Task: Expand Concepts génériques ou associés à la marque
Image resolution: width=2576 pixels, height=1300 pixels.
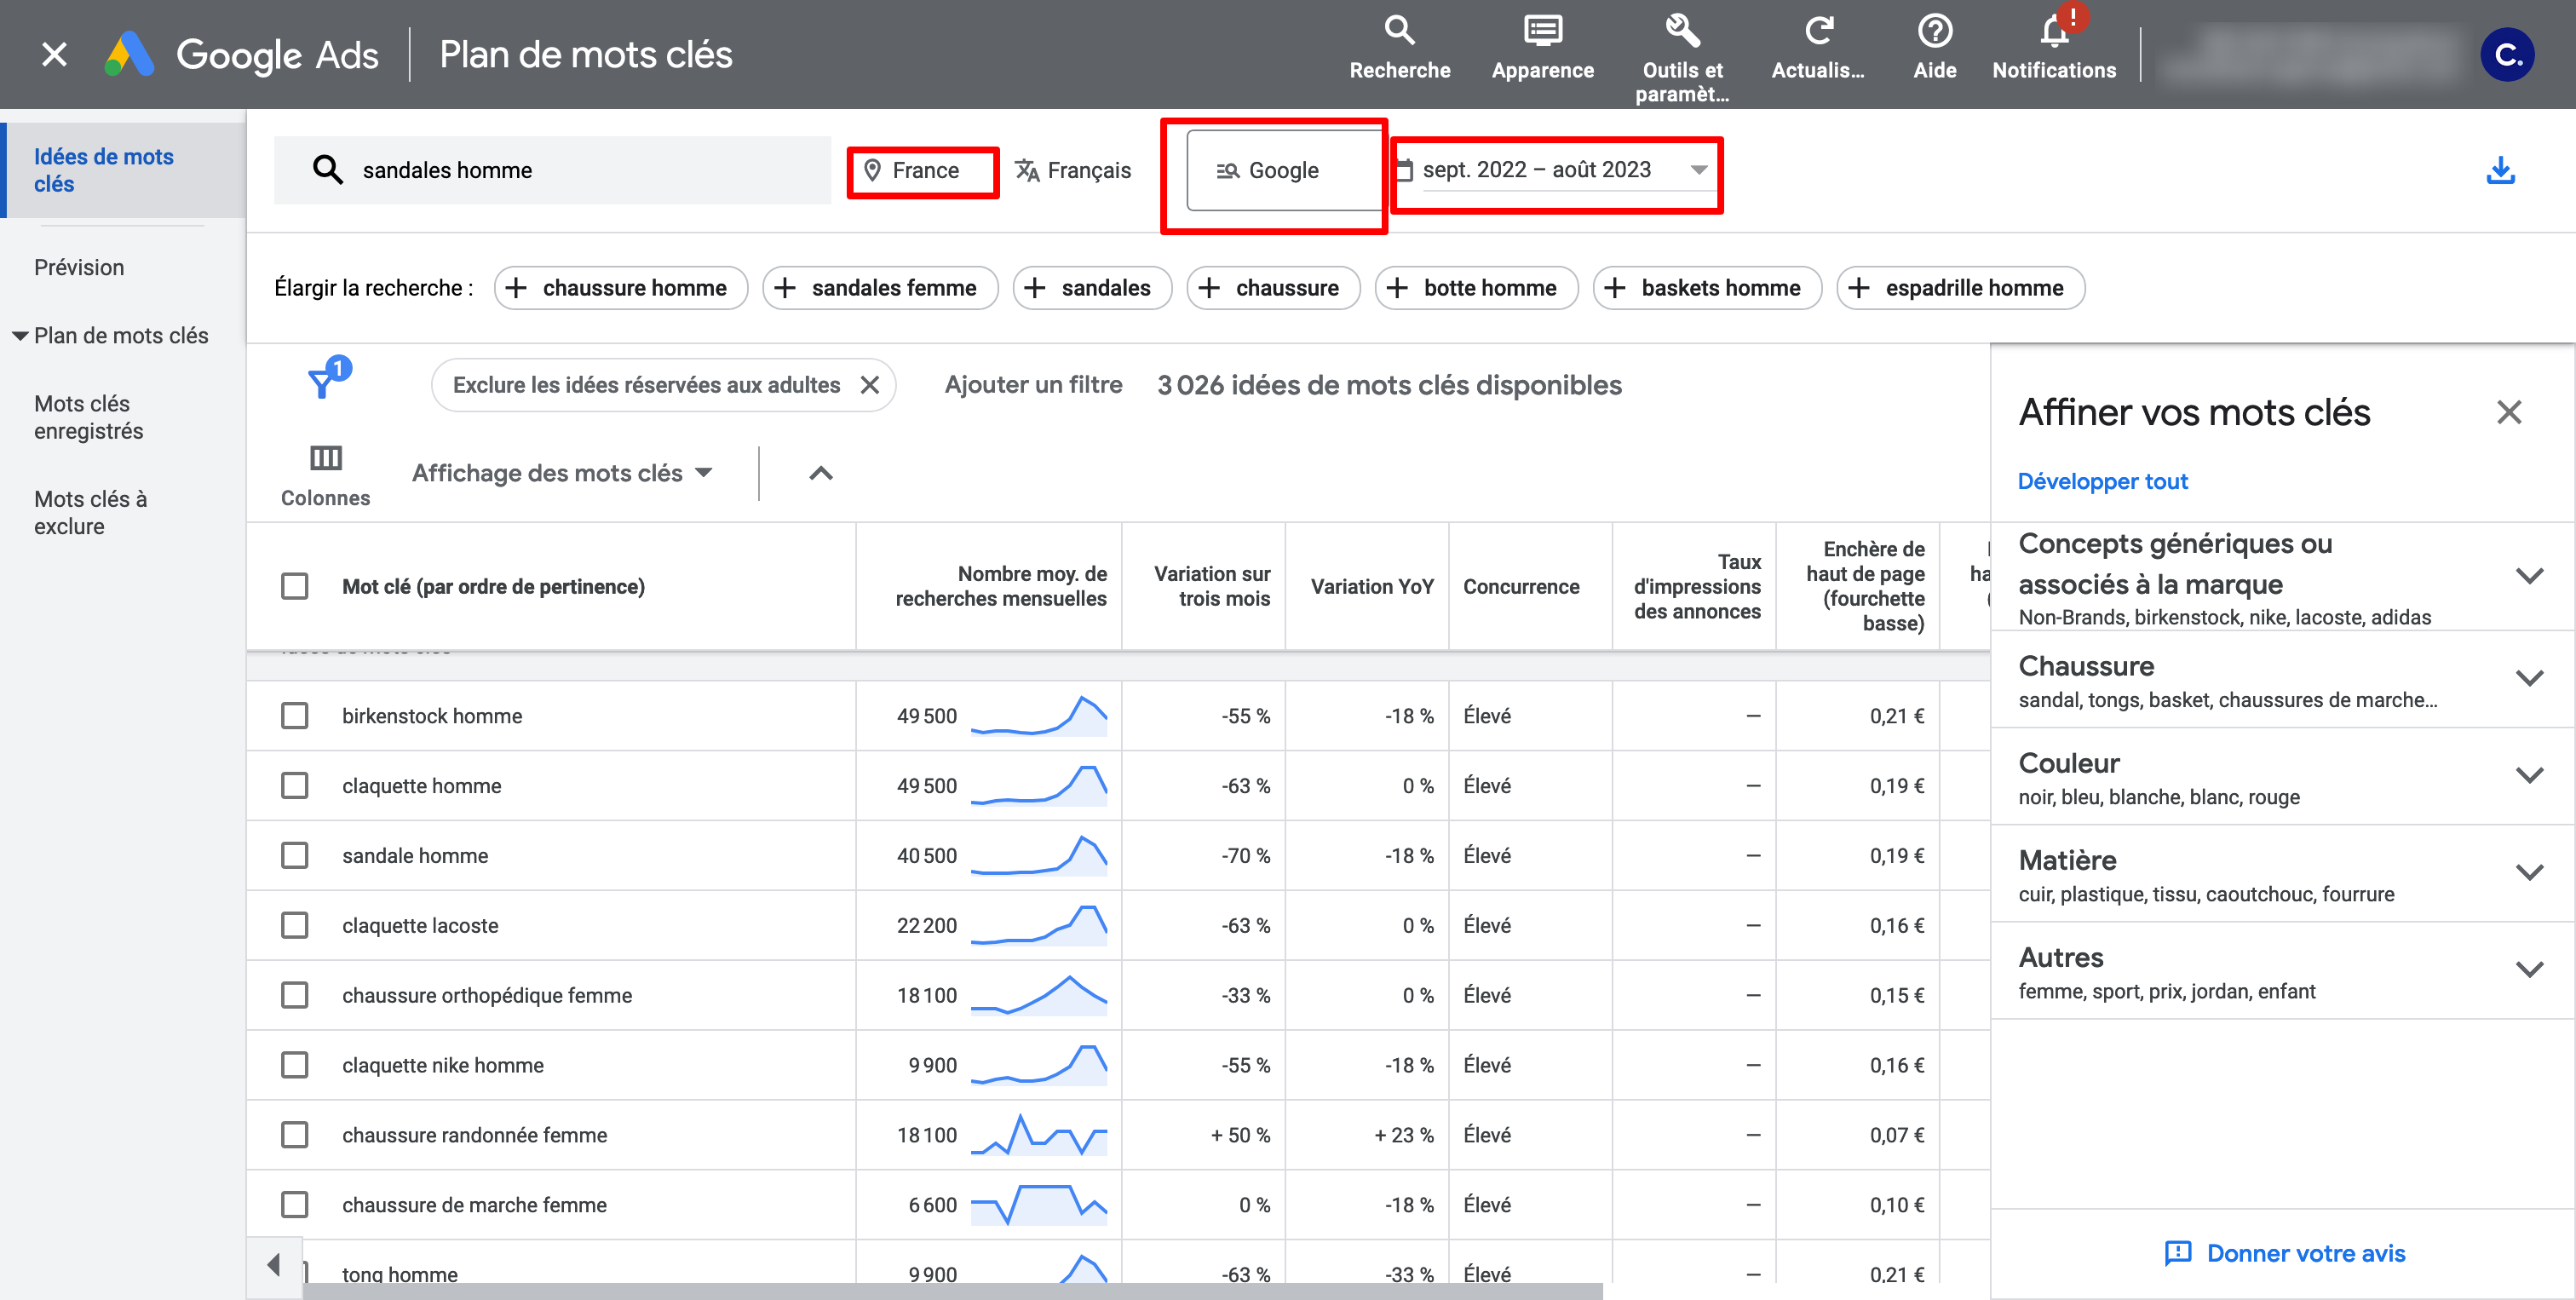Action: (x=2528, y=576)
